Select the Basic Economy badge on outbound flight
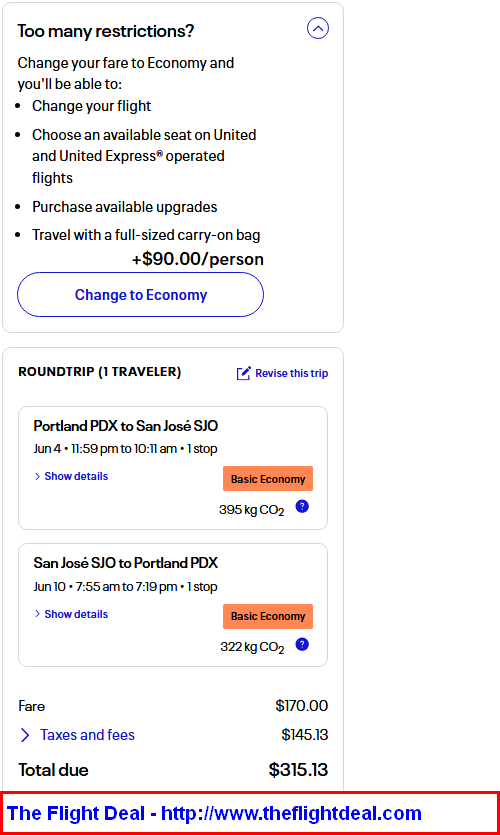 268,479
